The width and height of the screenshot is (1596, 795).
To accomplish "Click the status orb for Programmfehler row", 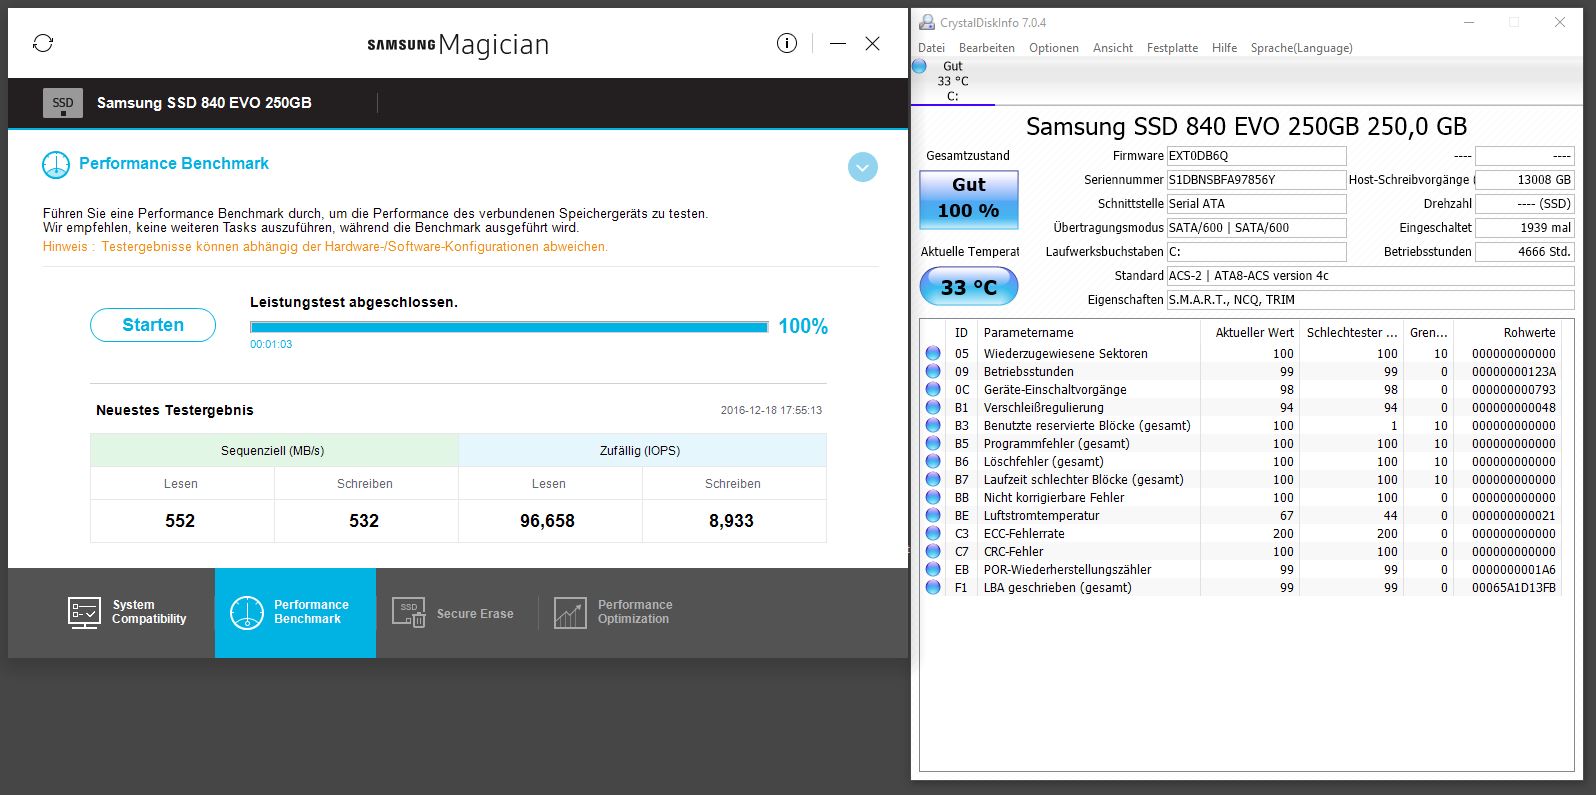I will (933, 443).
